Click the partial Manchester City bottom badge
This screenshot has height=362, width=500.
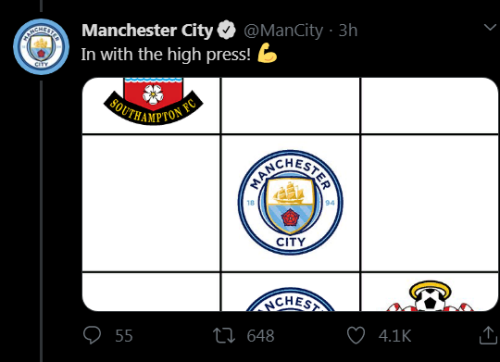coord(290,299)
